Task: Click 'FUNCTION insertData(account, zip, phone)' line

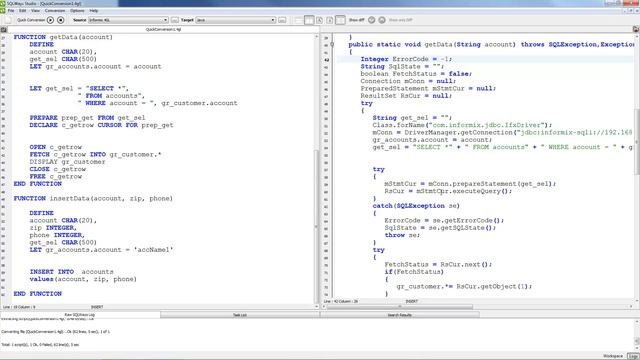Action: tap(93, 199)
